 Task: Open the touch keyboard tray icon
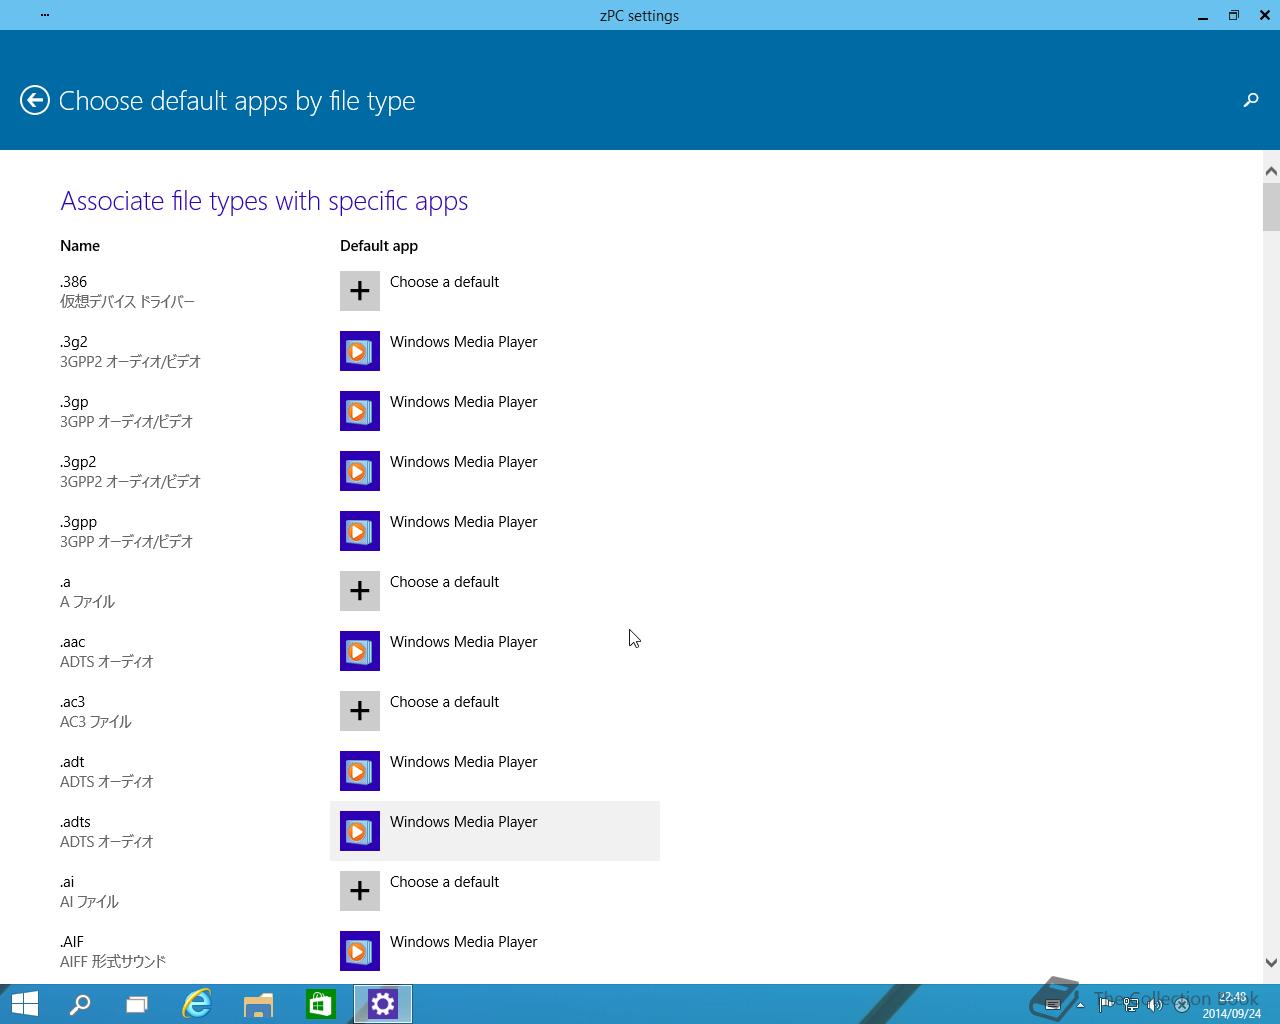[x=1052, y=1005]
